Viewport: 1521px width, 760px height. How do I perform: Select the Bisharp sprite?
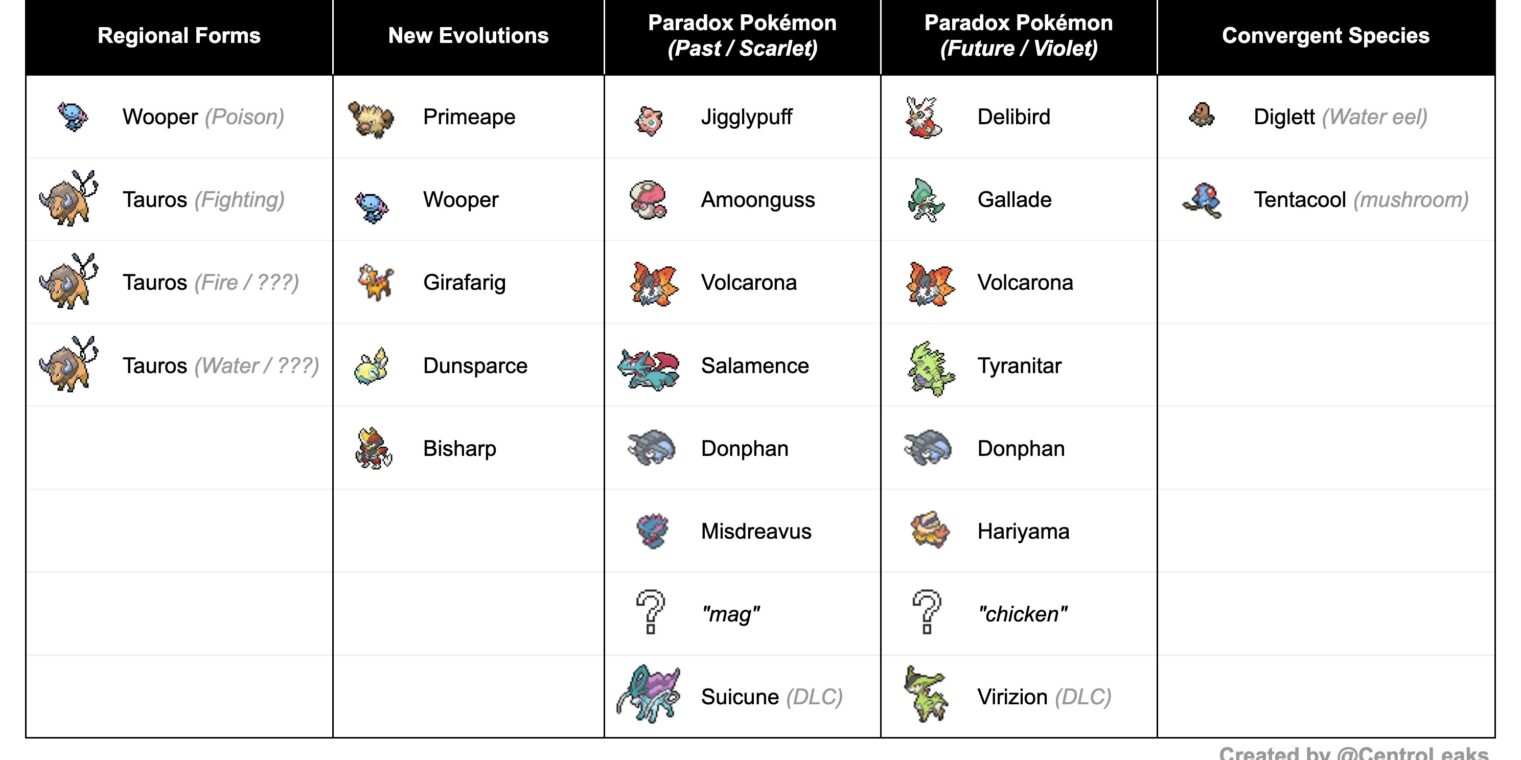tap(373, 449)
